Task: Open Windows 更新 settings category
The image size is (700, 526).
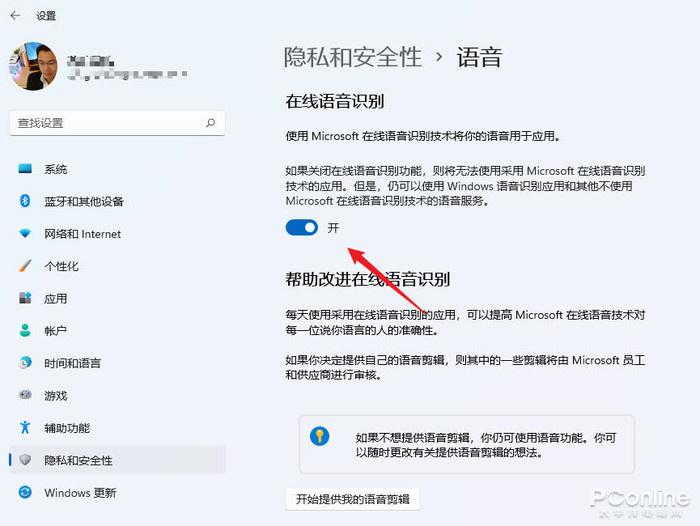Action: tap(117, 493)
